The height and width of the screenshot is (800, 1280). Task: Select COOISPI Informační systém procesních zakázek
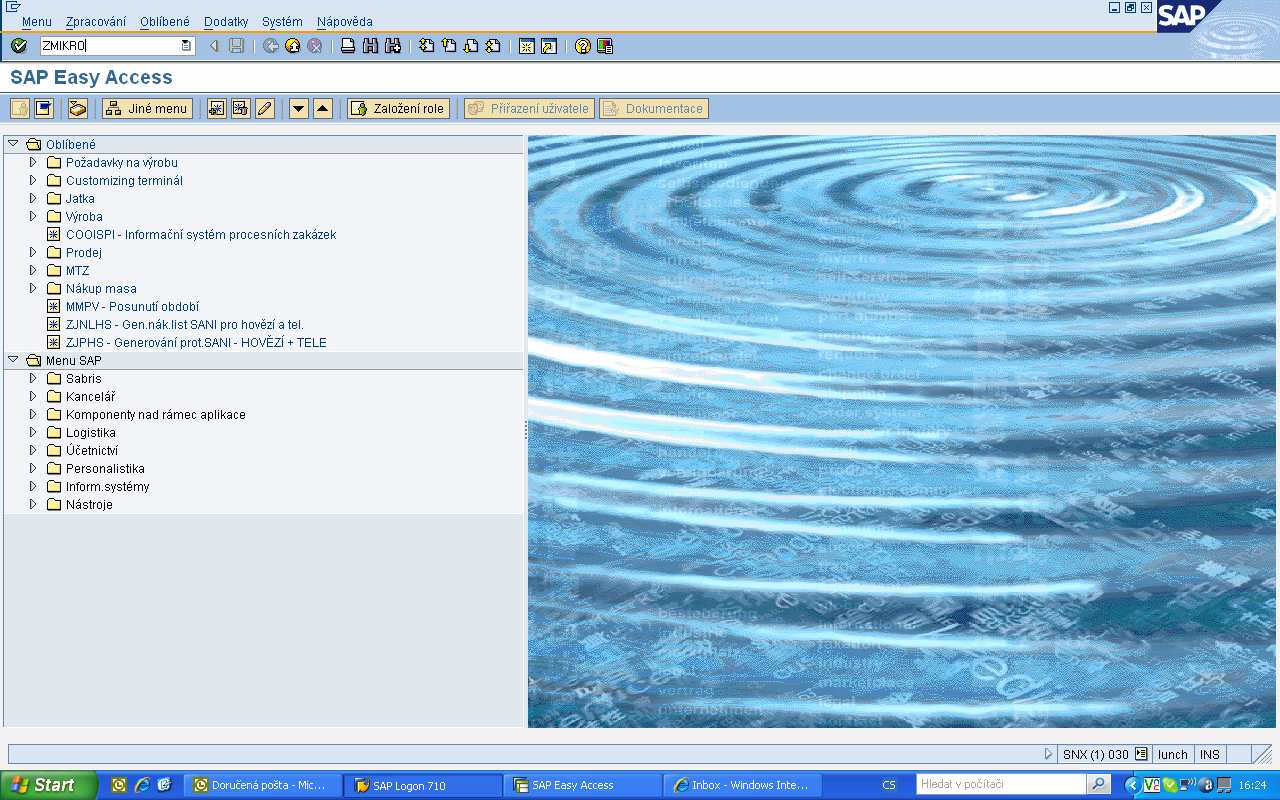pyautogui.click(x=201, y=234)
